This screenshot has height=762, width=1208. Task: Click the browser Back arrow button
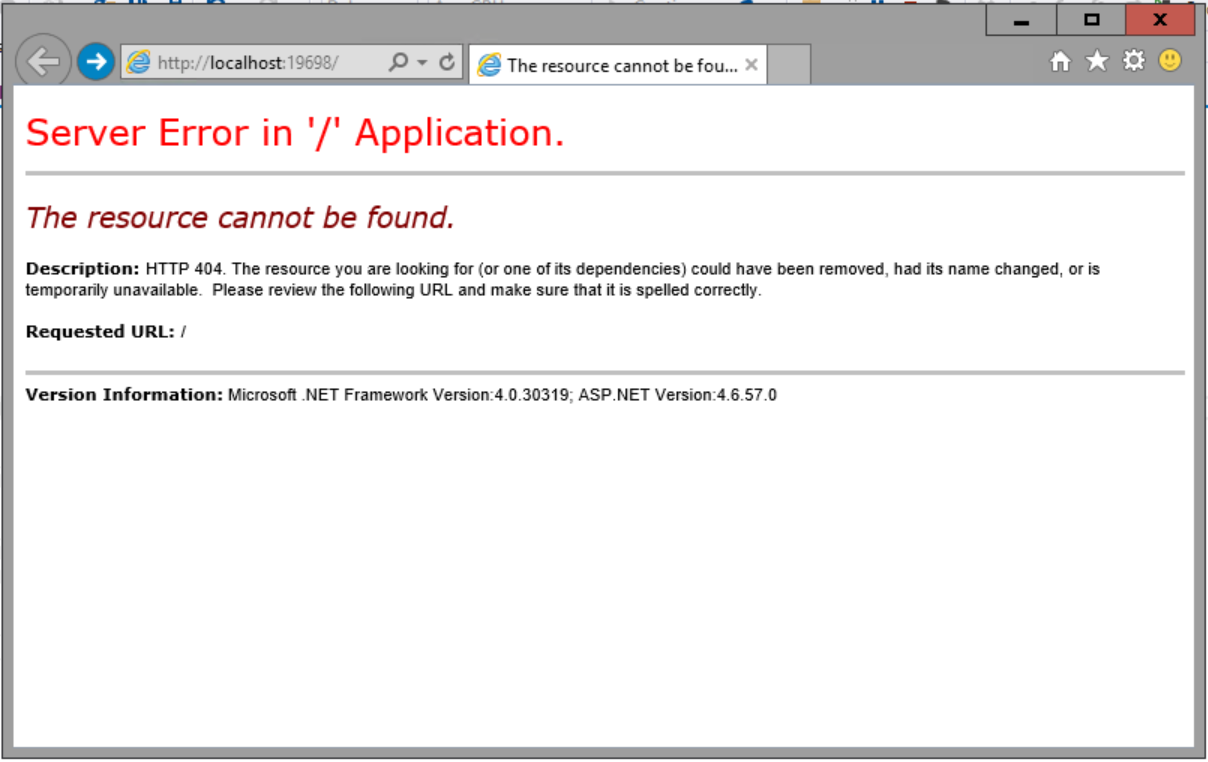point(43,62)
